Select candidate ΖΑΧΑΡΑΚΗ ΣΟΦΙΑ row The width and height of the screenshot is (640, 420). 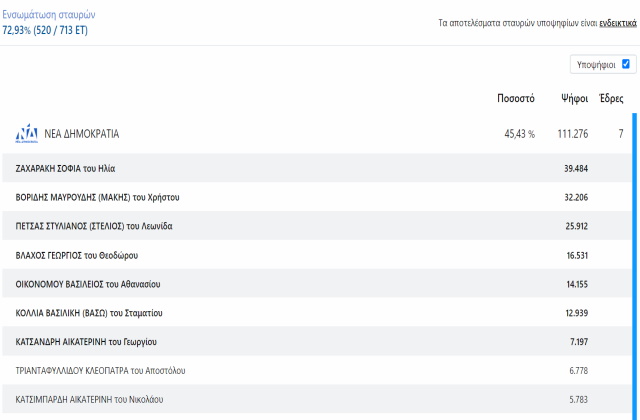coord(317,168)
